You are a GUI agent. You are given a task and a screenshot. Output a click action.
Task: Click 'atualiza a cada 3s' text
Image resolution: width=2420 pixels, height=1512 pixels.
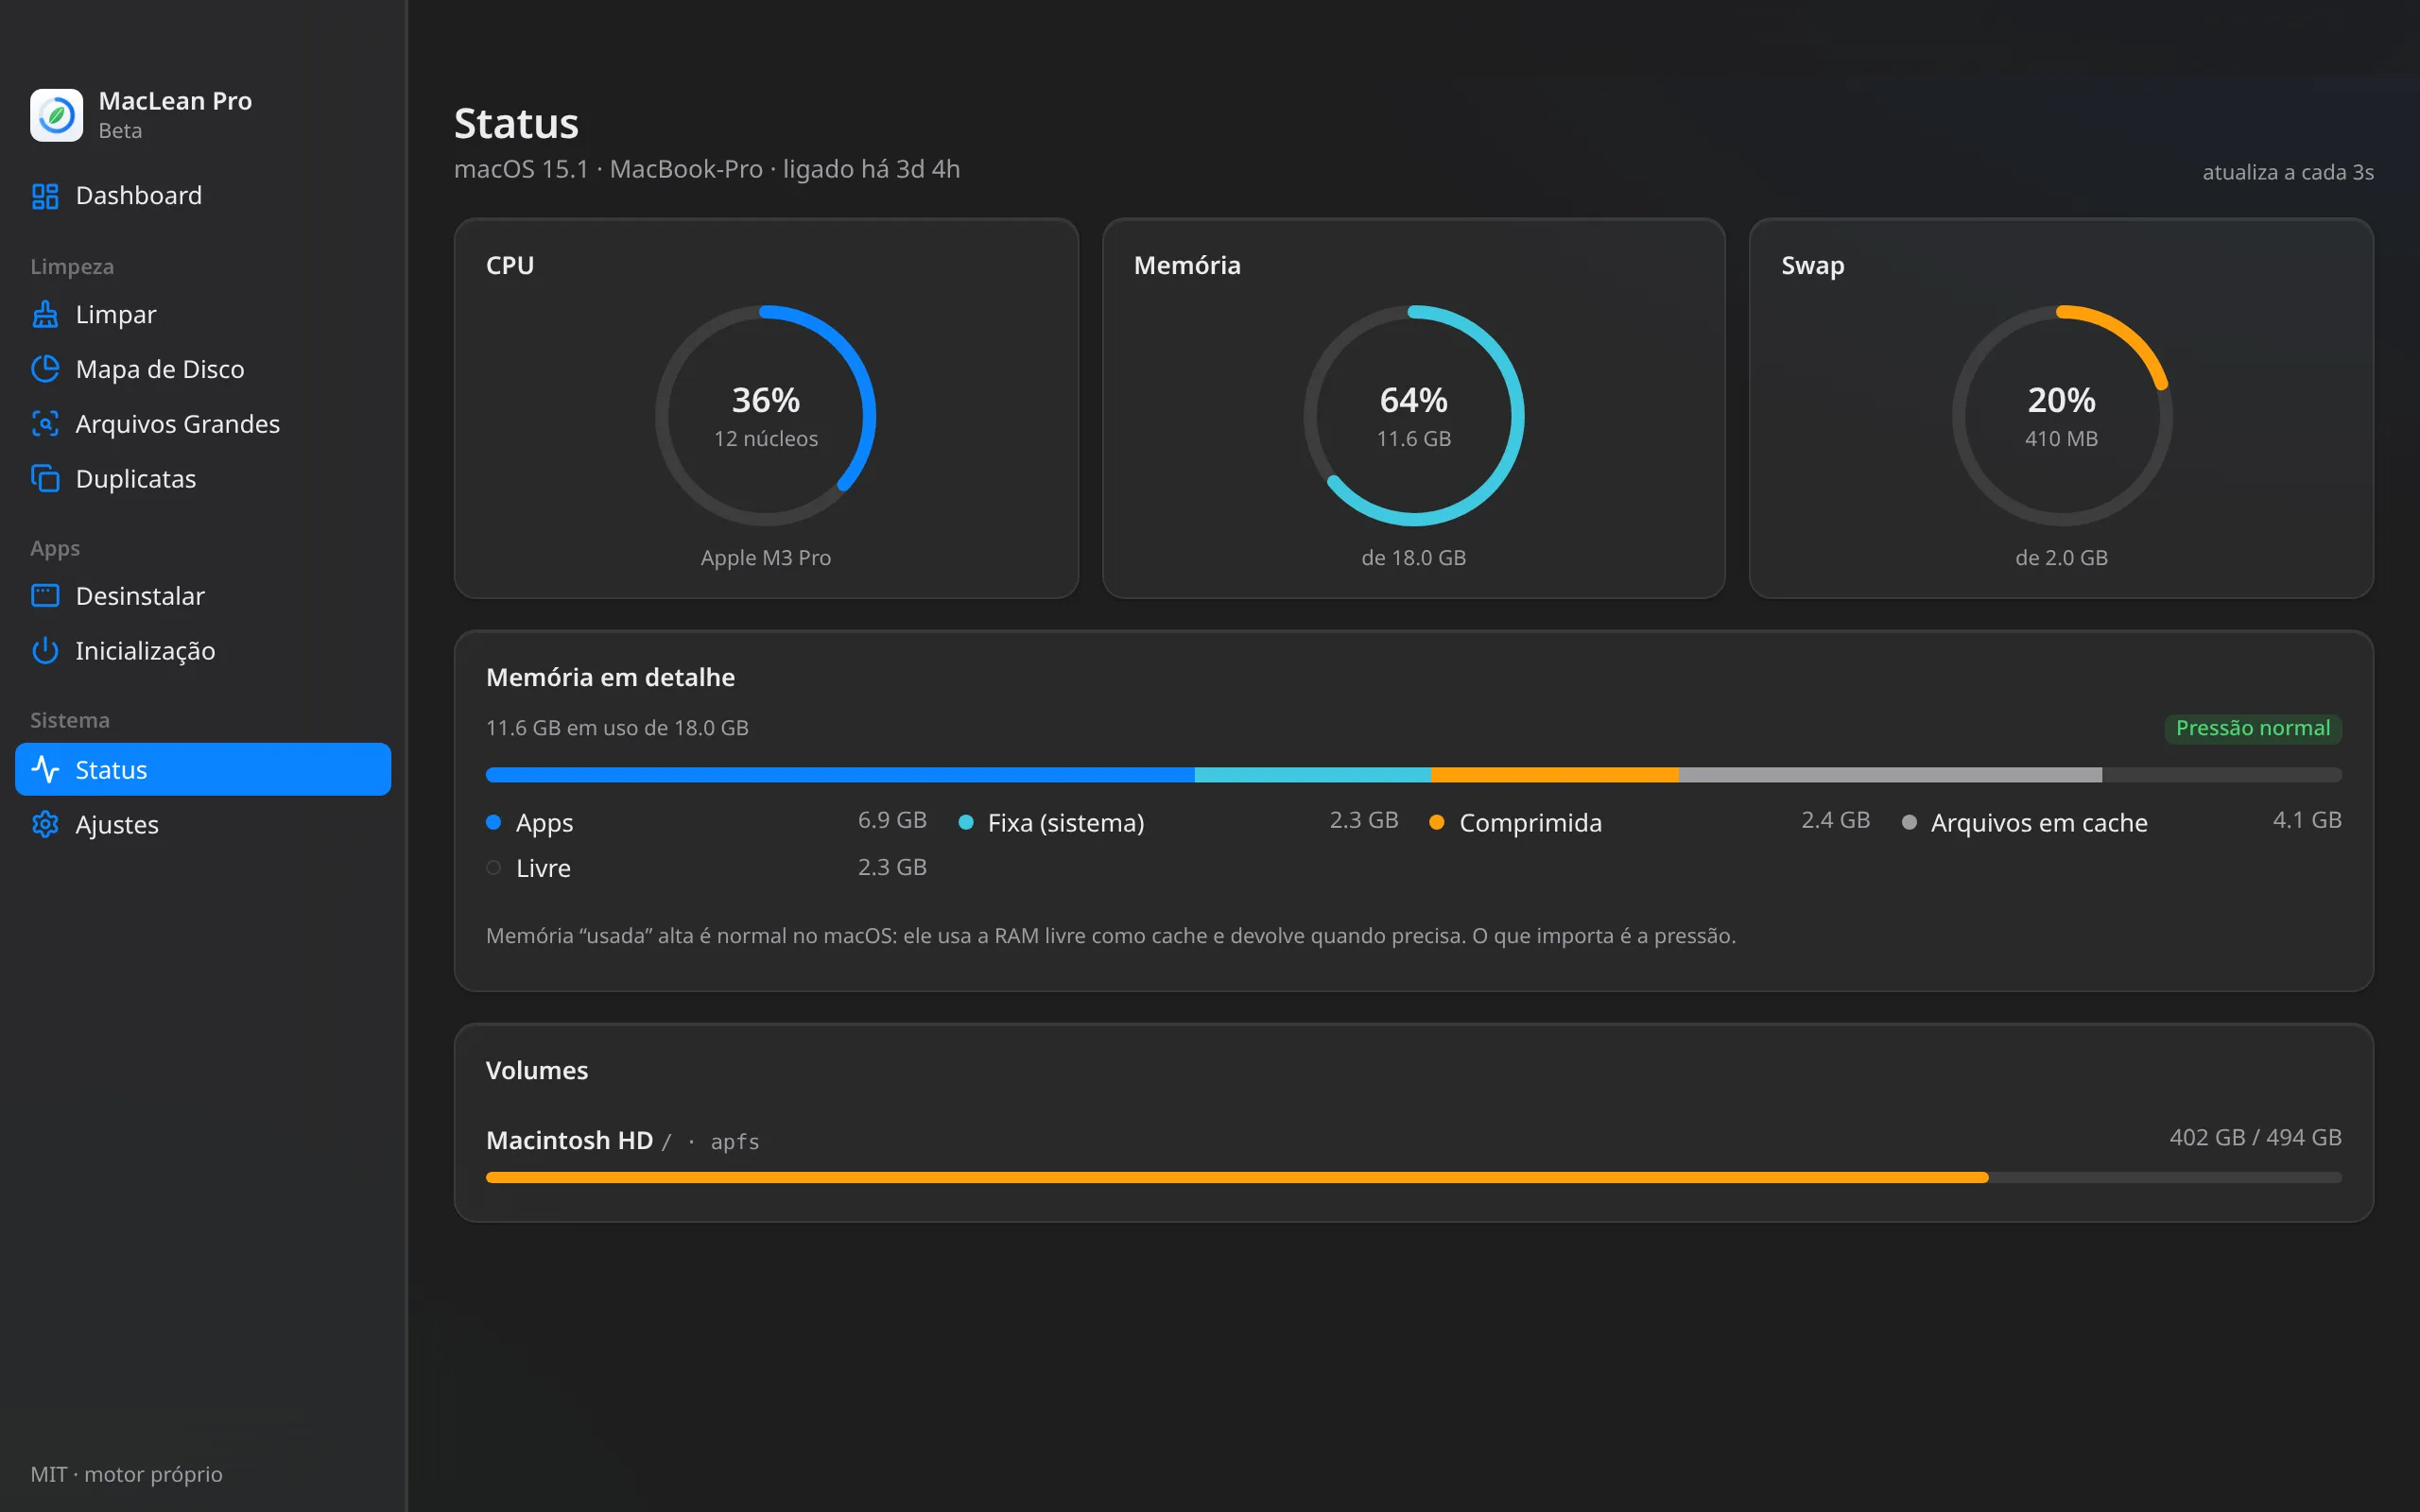pyautogui.click(x=2288, y=172)
